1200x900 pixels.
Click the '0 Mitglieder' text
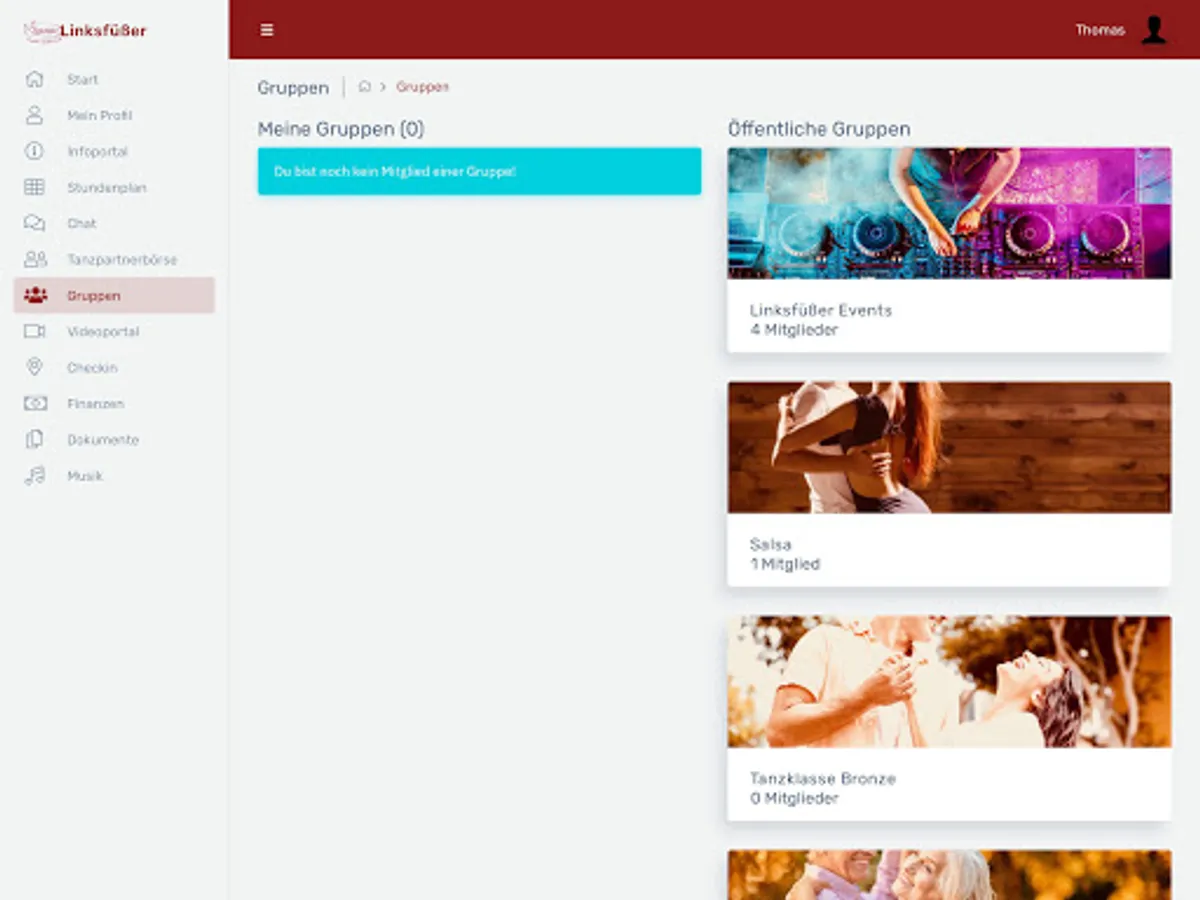click(794, 798)
